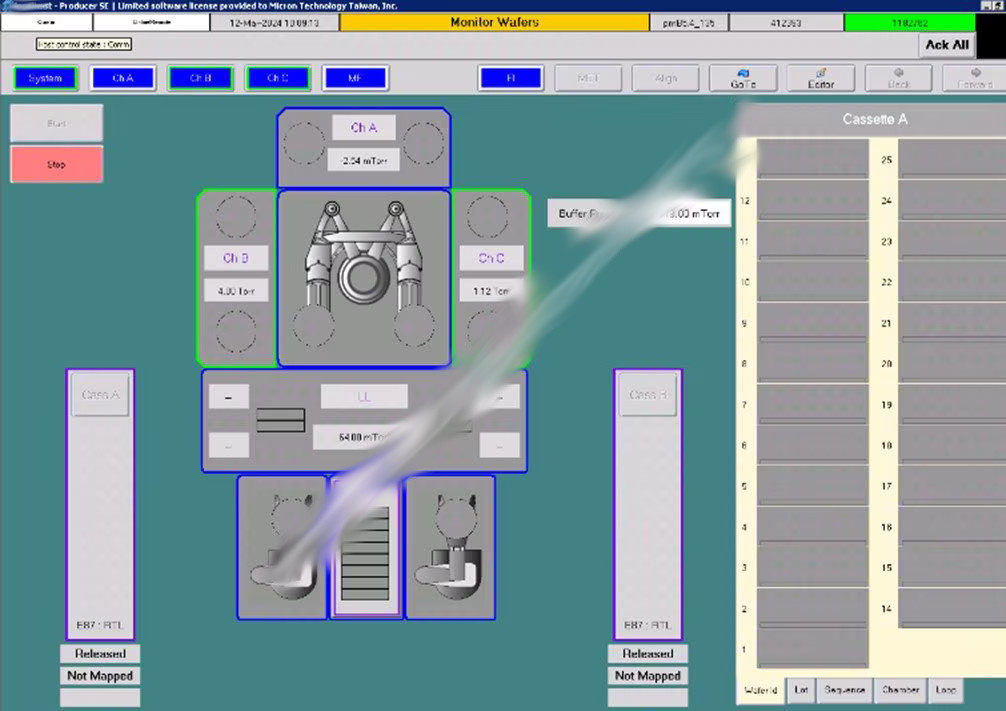
Task: Select the Lot tab under cassette
Action: tap(801, 690)
